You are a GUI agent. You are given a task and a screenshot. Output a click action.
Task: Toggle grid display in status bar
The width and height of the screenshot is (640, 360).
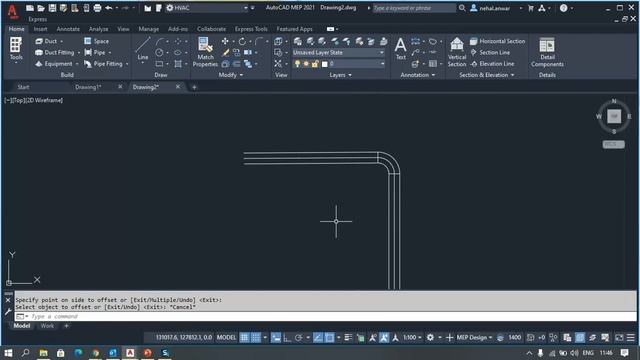244,338
